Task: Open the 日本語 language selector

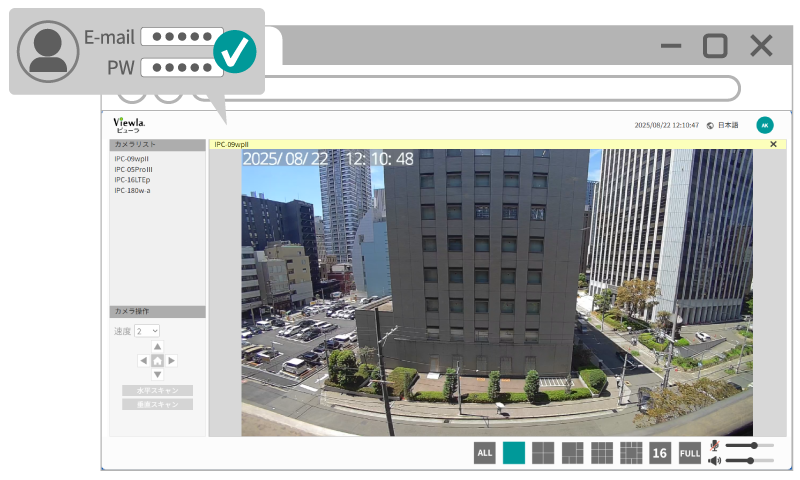Action: (x=722, y=125)
